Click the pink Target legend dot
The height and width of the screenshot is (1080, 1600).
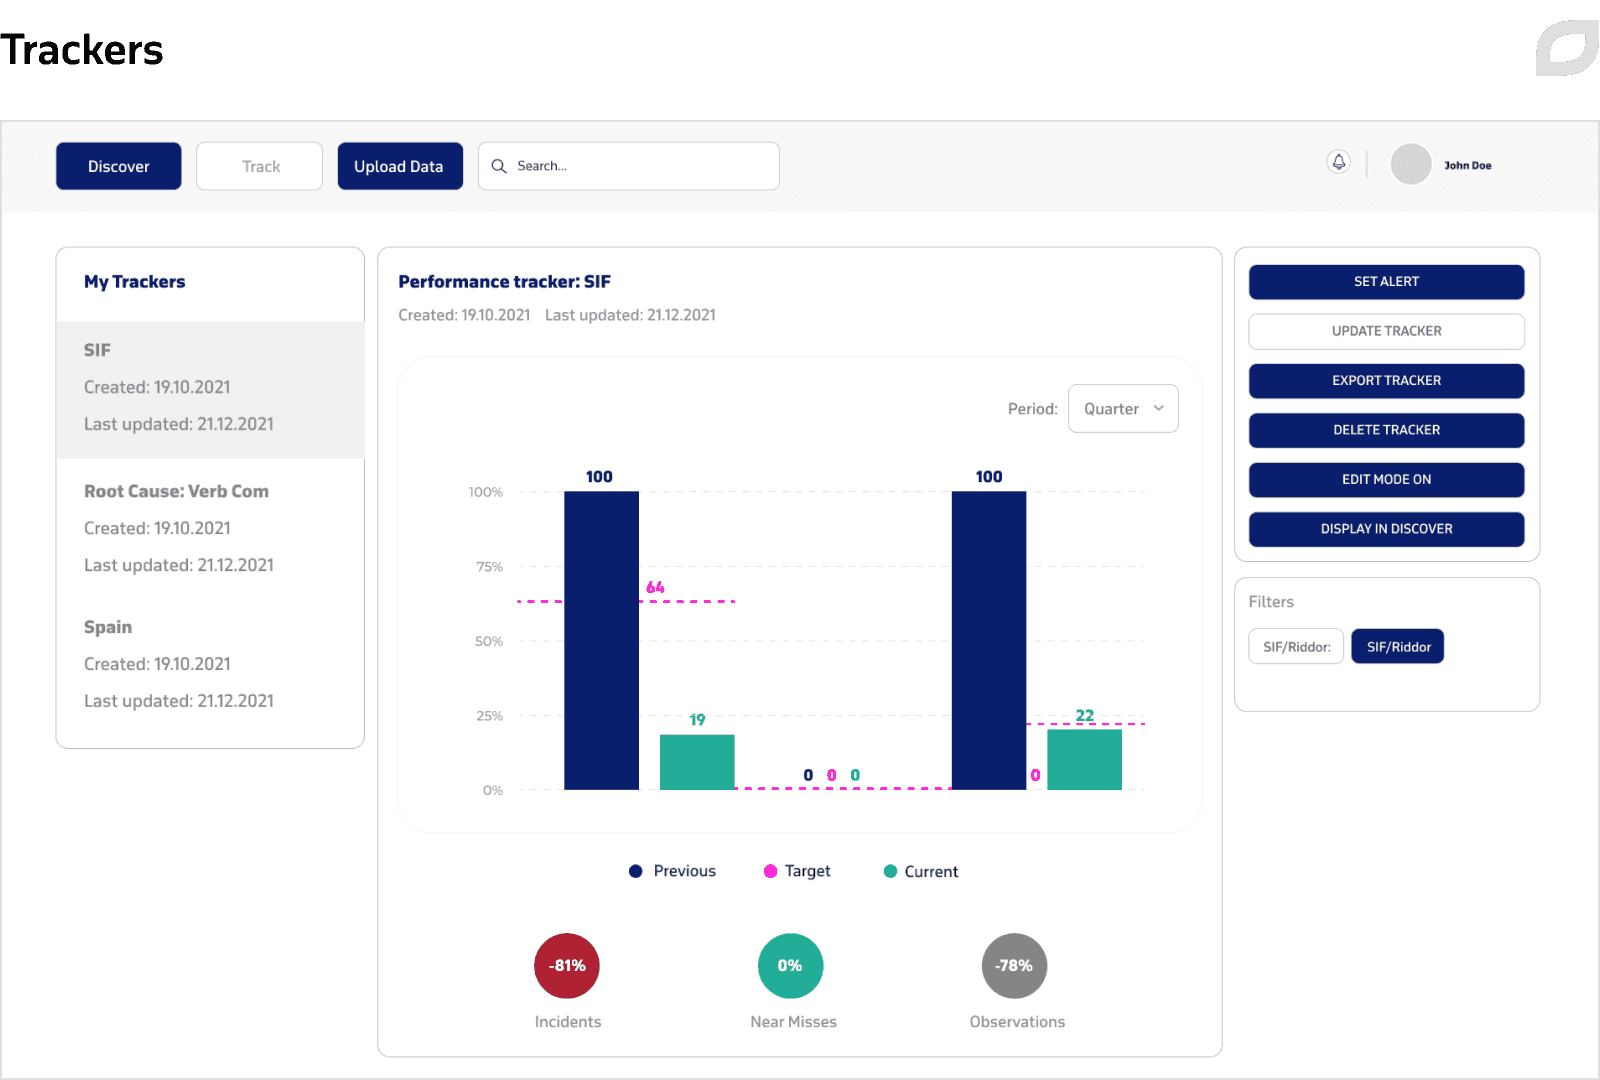[x=770, y=871]
